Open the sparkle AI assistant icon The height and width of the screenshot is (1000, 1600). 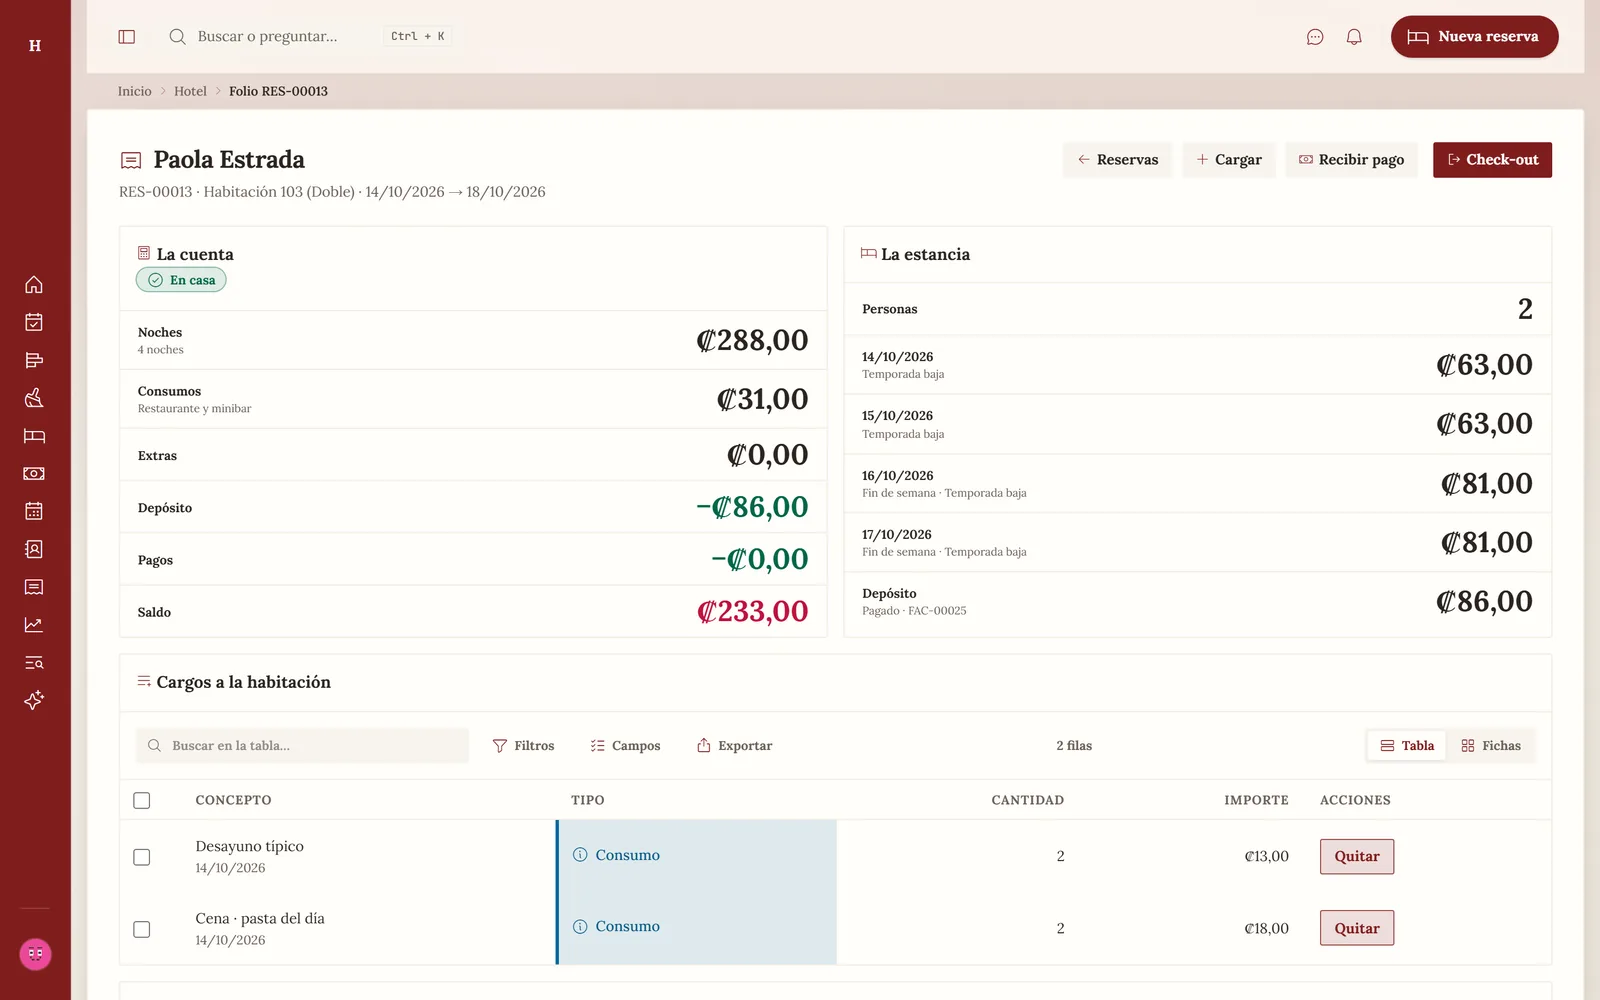tap(34, 700)
